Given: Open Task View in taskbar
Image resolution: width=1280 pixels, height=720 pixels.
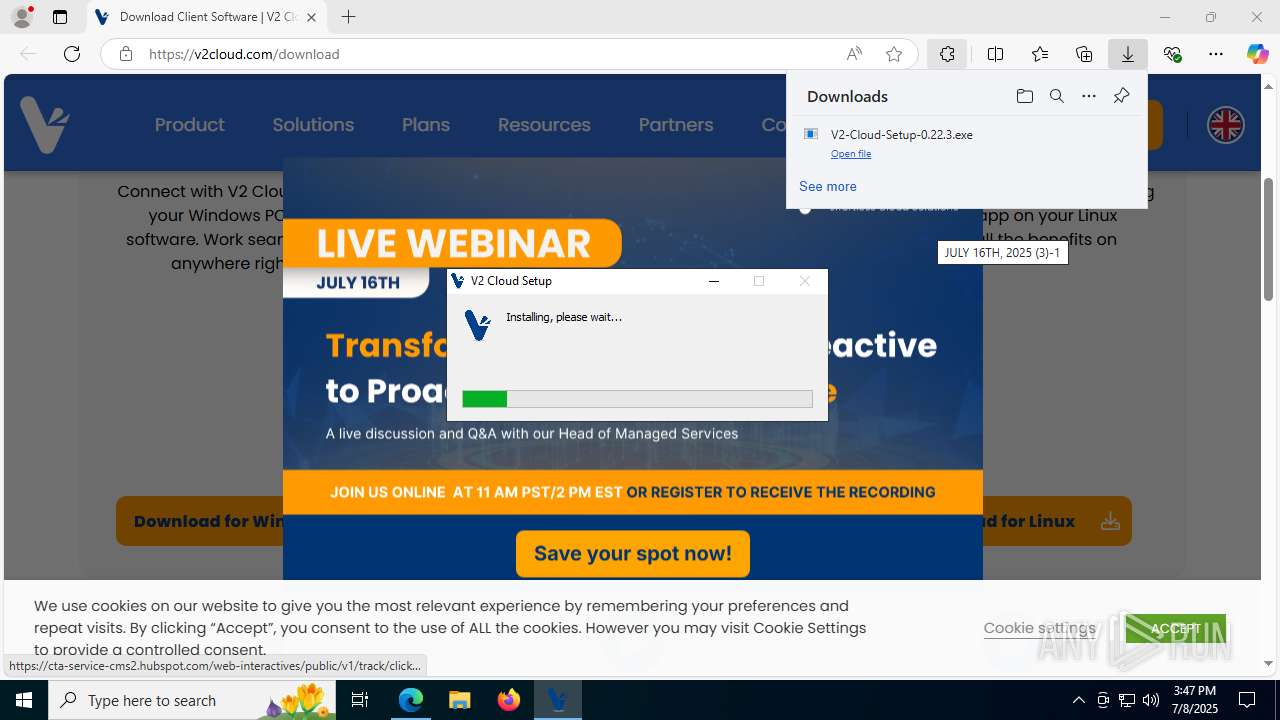Looking at the screenshot, I should point(360,700).
